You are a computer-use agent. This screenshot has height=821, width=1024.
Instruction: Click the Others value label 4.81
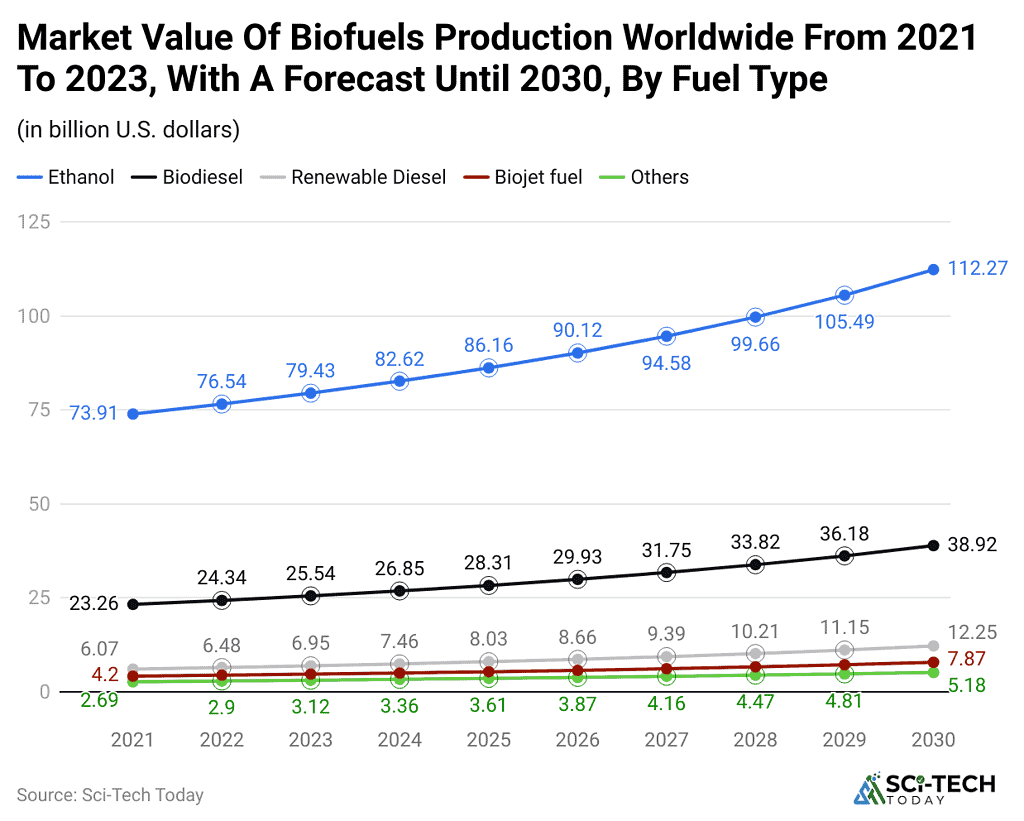click(x=844, y=701)
